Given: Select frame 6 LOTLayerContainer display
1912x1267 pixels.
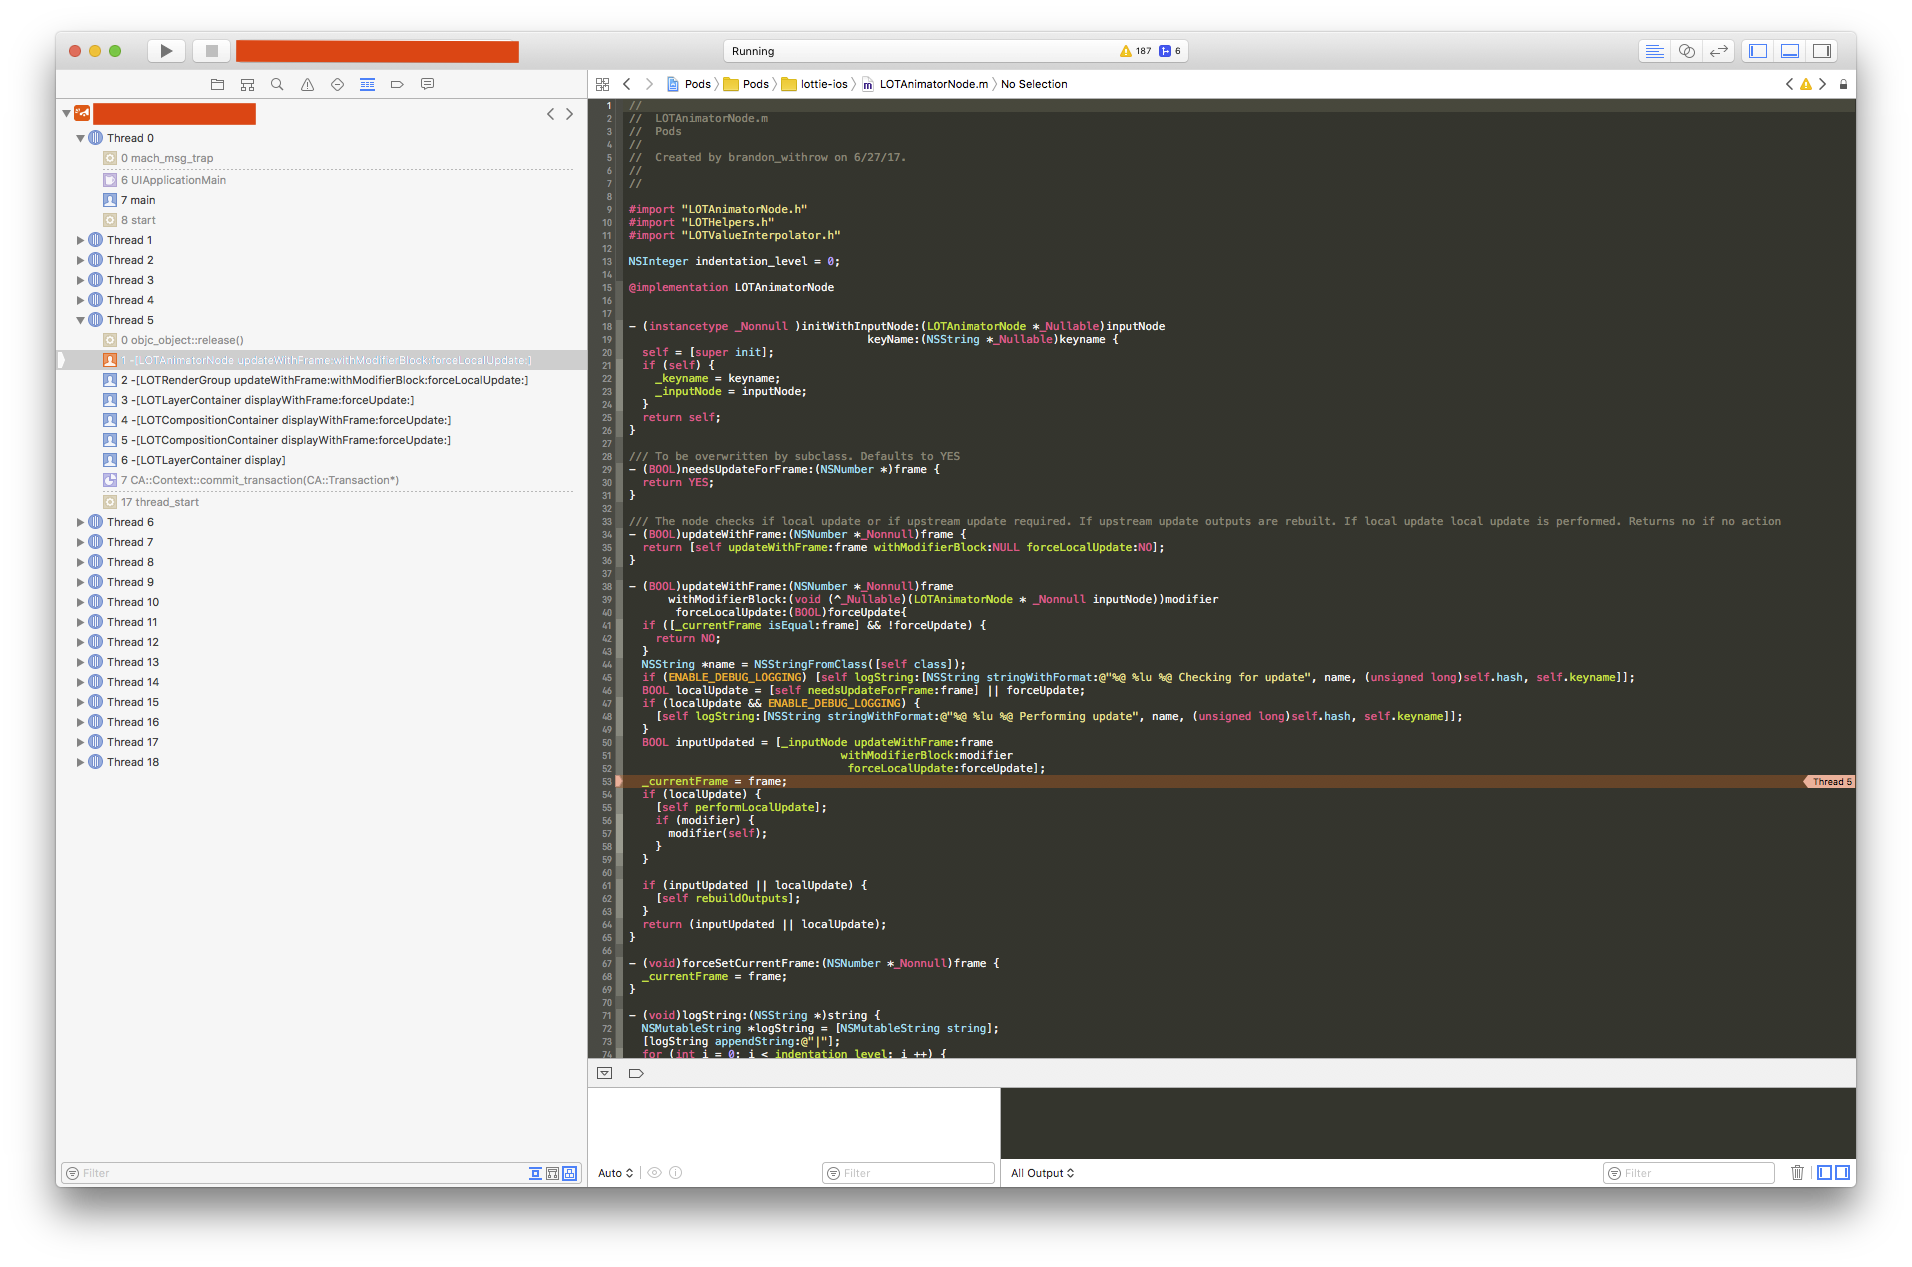Looking at the screenshot, I should [322, 460].
